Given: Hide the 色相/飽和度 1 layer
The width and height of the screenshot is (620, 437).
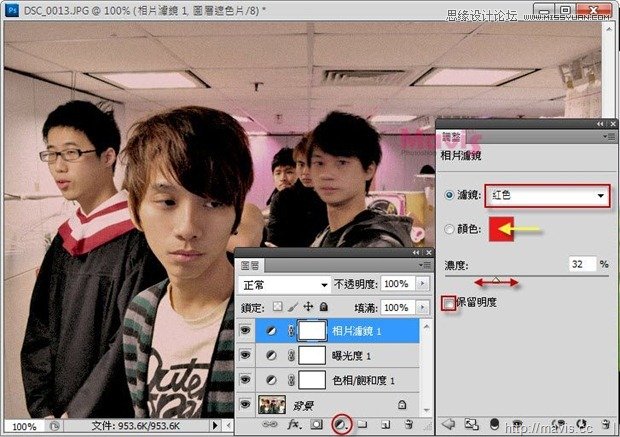Looking at the screenshot, I should pyautogui.click(x=246, y=380).
